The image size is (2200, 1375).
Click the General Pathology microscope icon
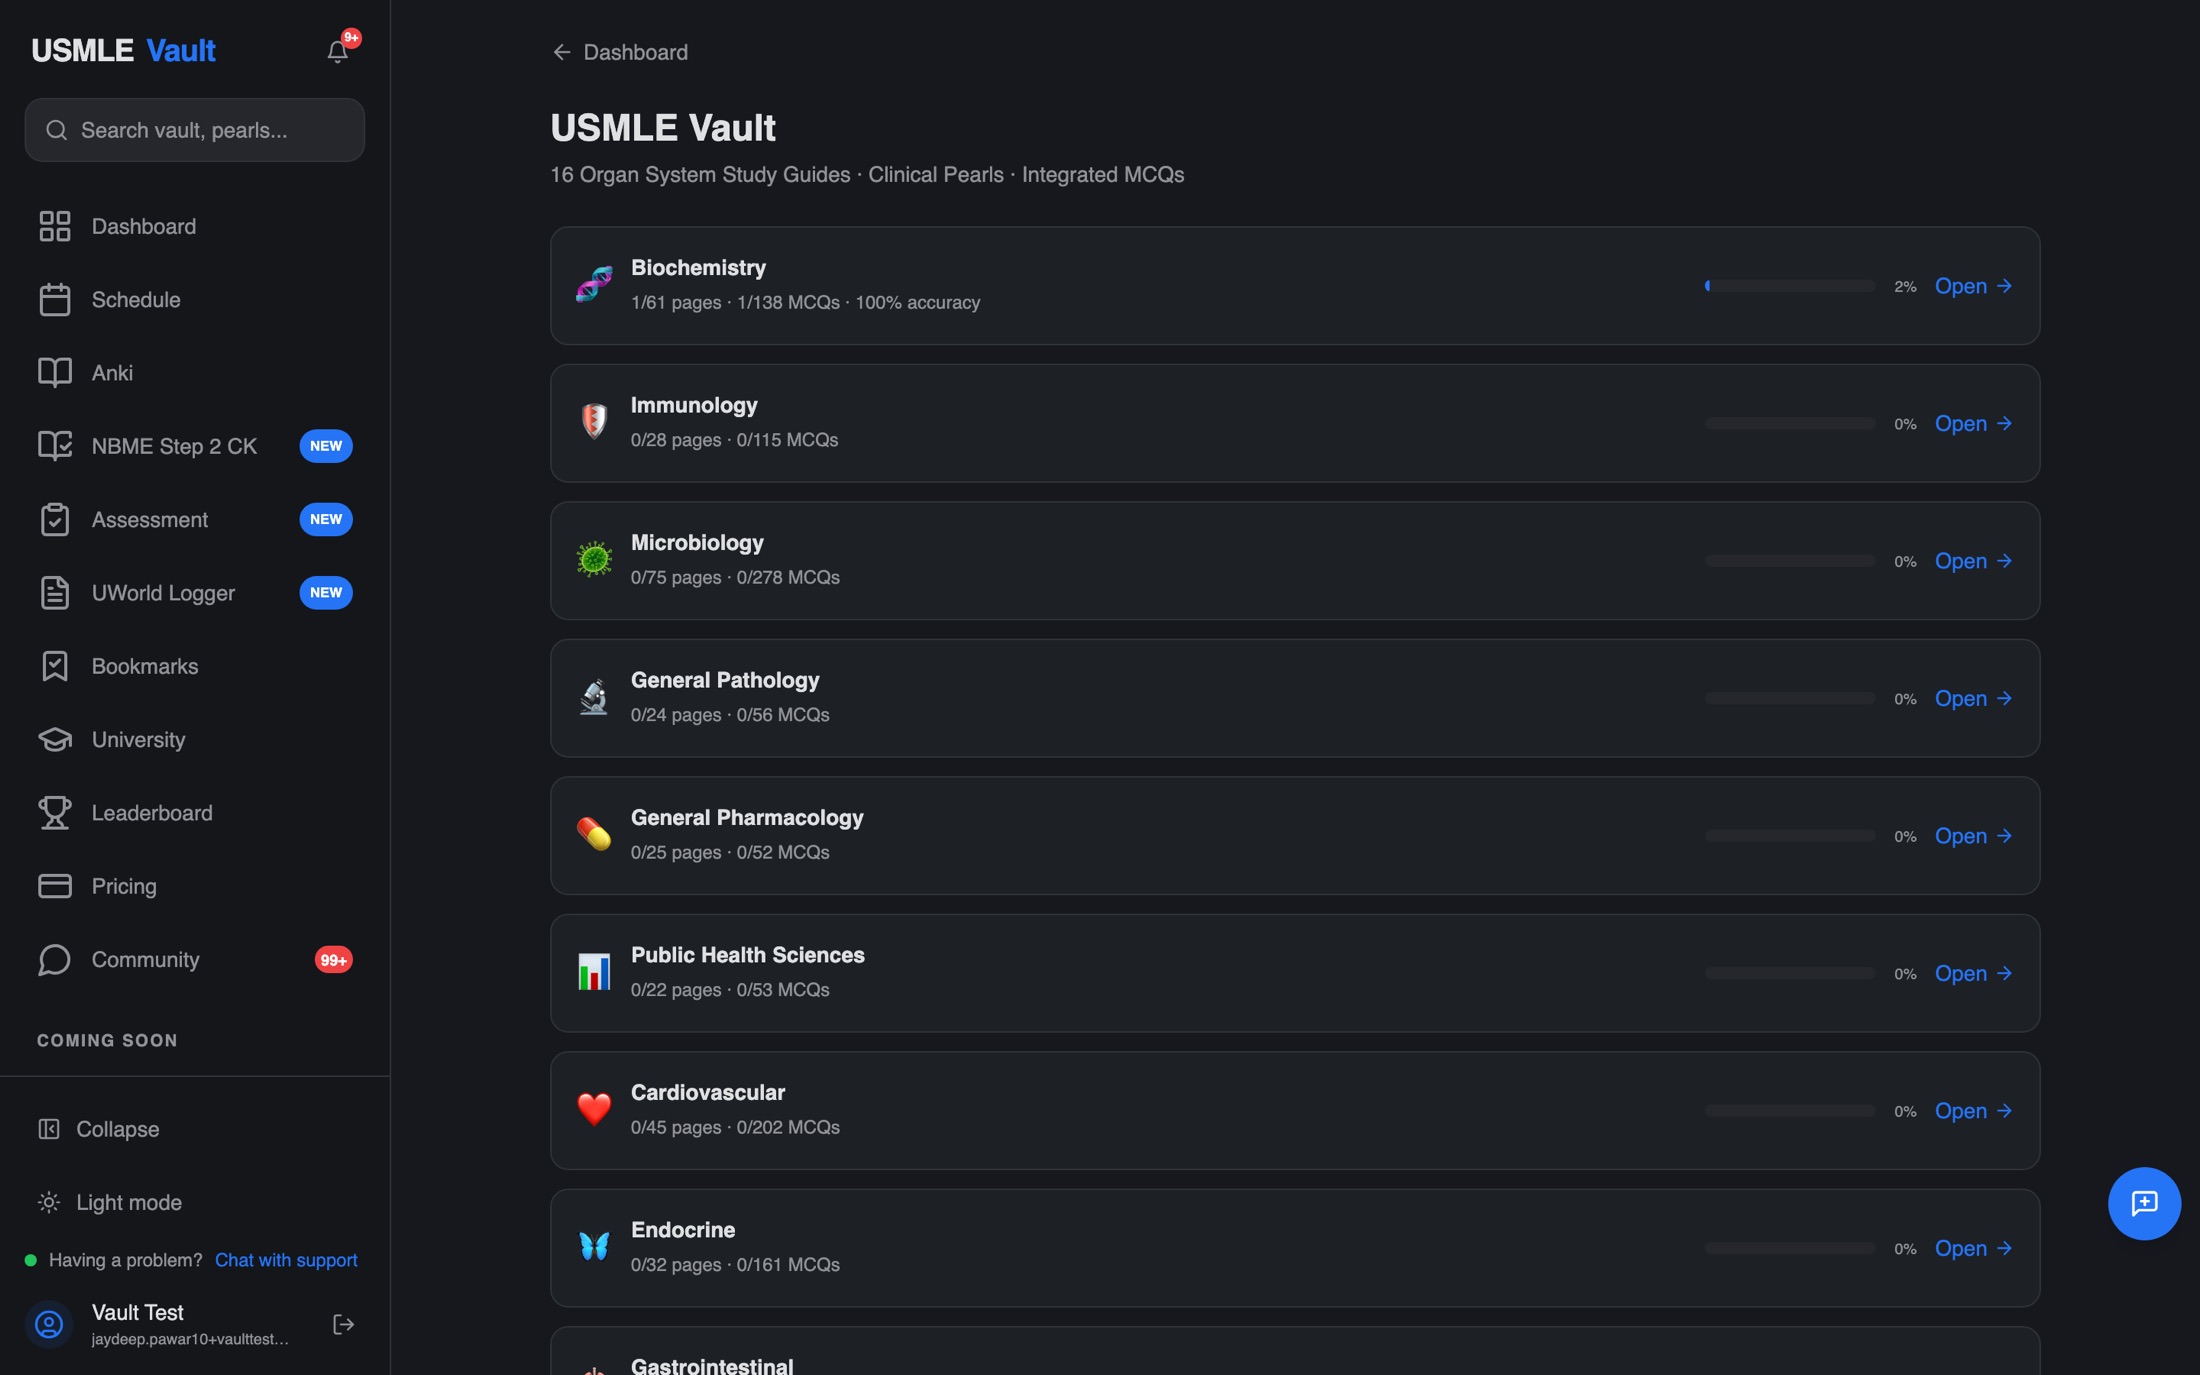(x=594, y=697)
